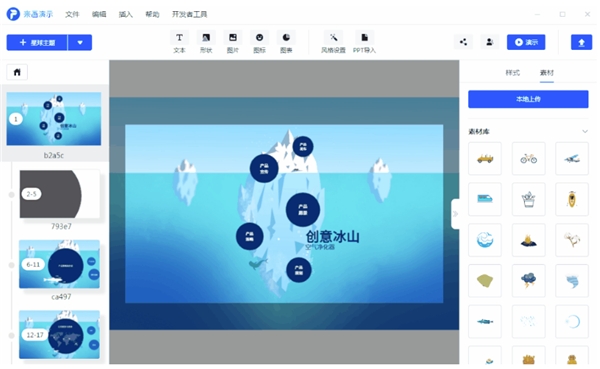Insert the thunderstorm cloud material
The height and width of the screenshot is (369, 600).
528,281
